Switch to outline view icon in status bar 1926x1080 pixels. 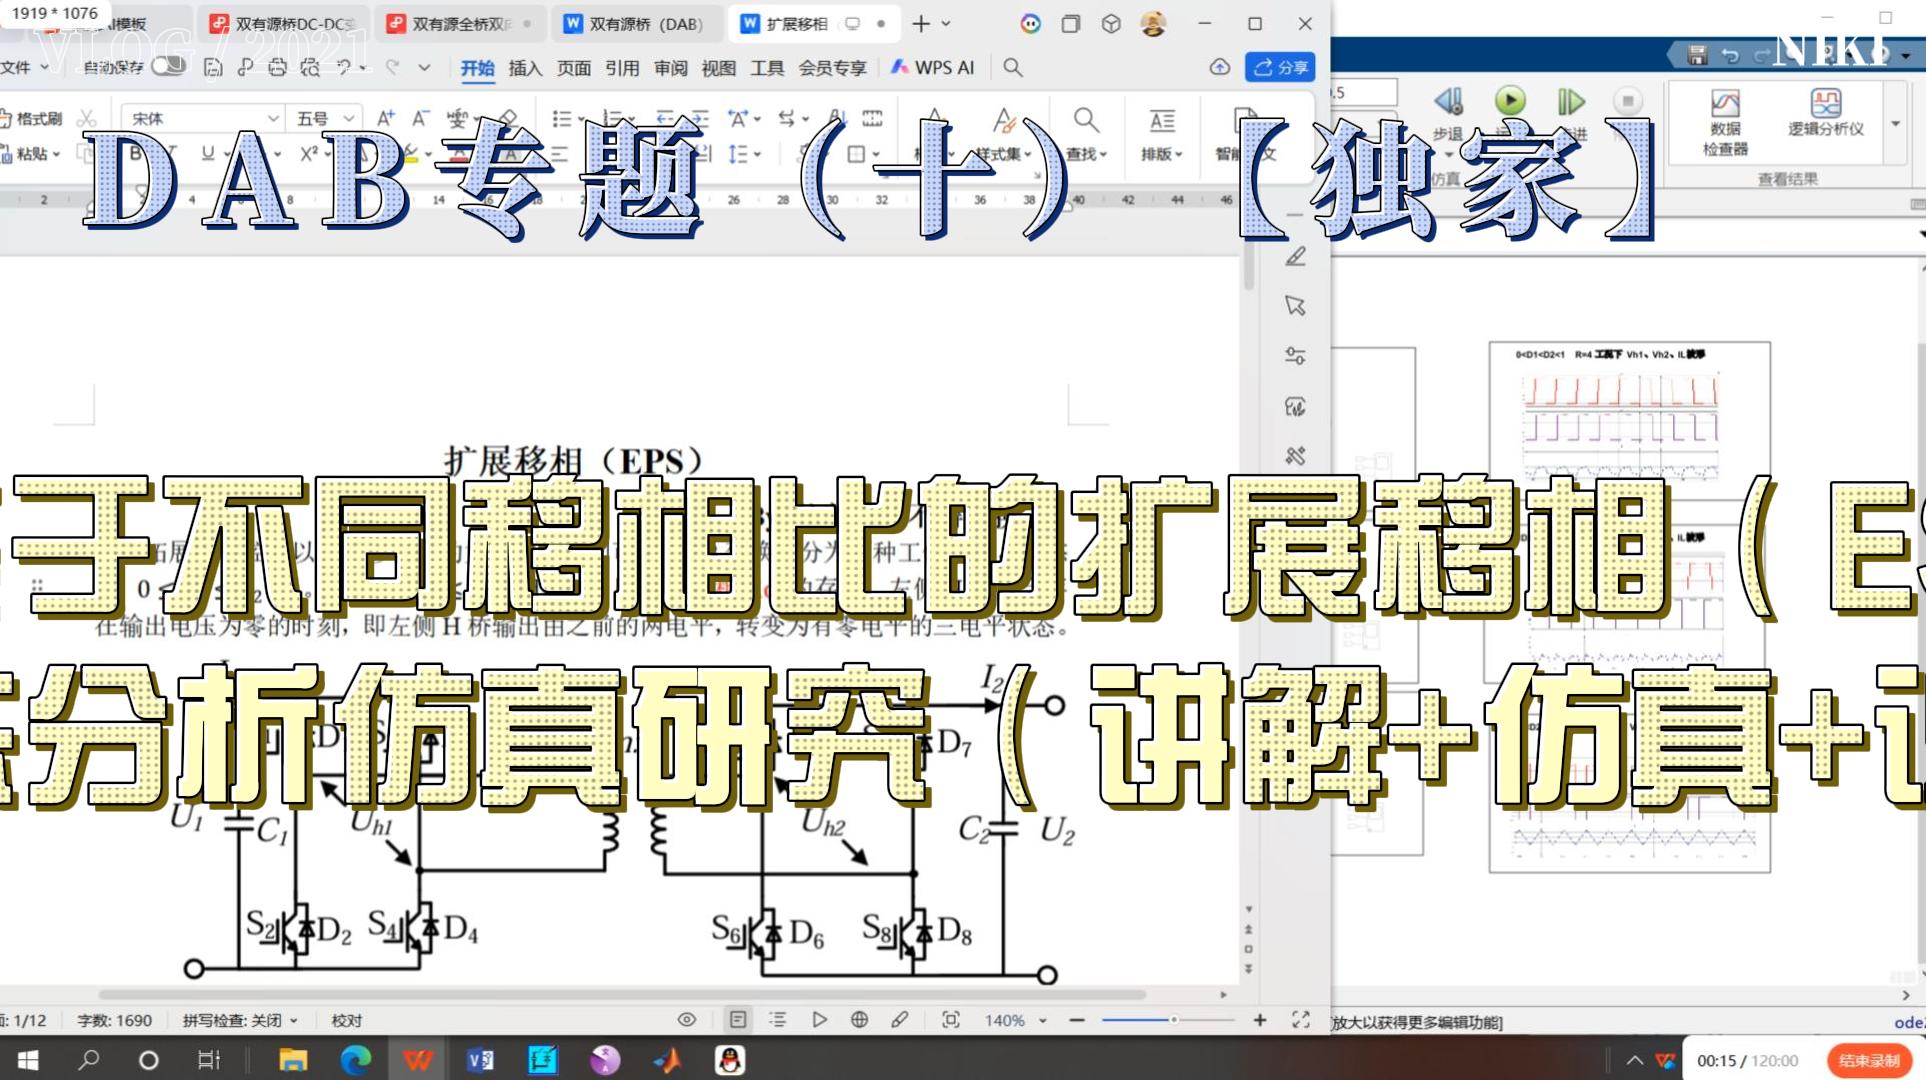[777, 1020]
